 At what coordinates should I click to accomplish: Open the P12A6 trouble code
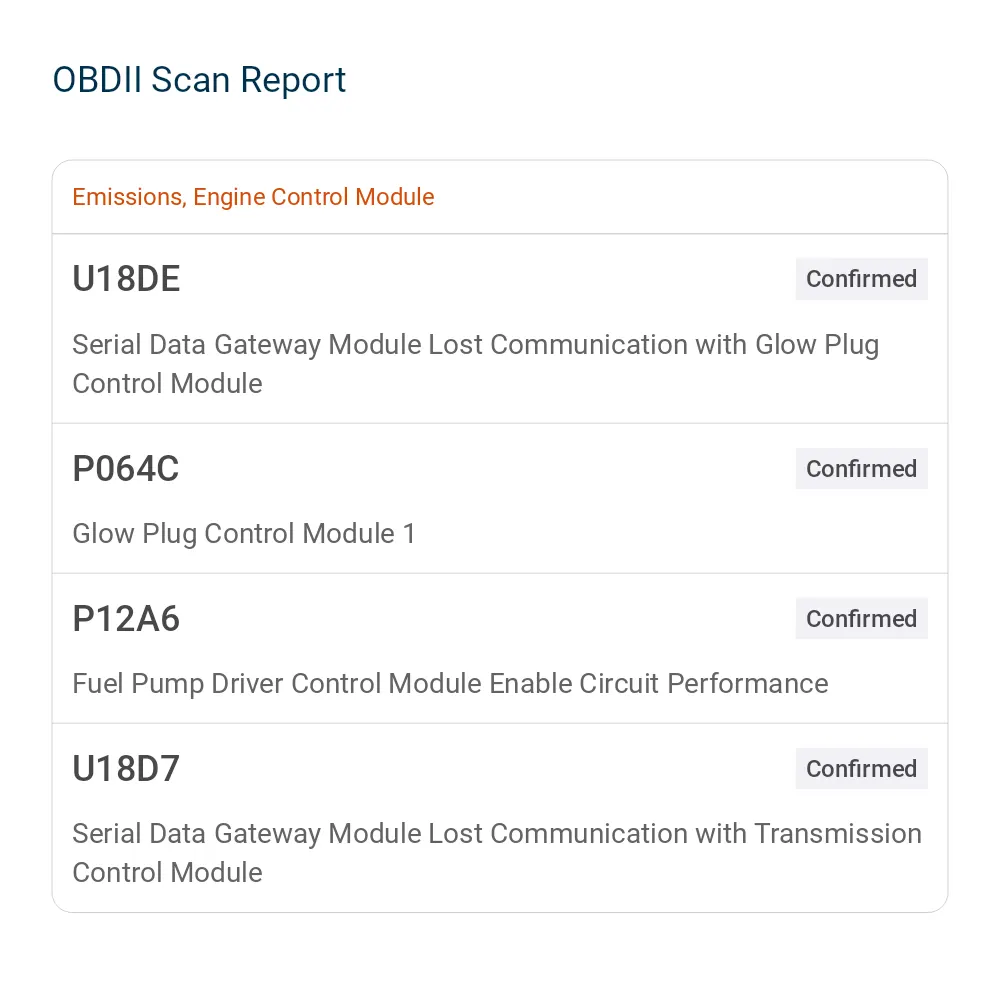pos(126,619)
